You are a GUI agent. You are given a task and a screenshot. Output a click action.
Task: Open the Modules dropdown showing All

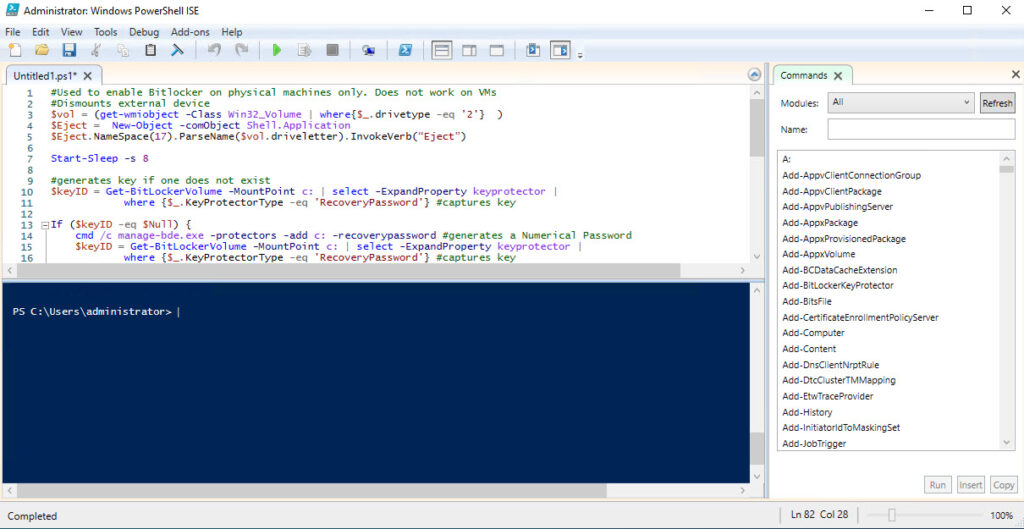click(x=901, y=103)
